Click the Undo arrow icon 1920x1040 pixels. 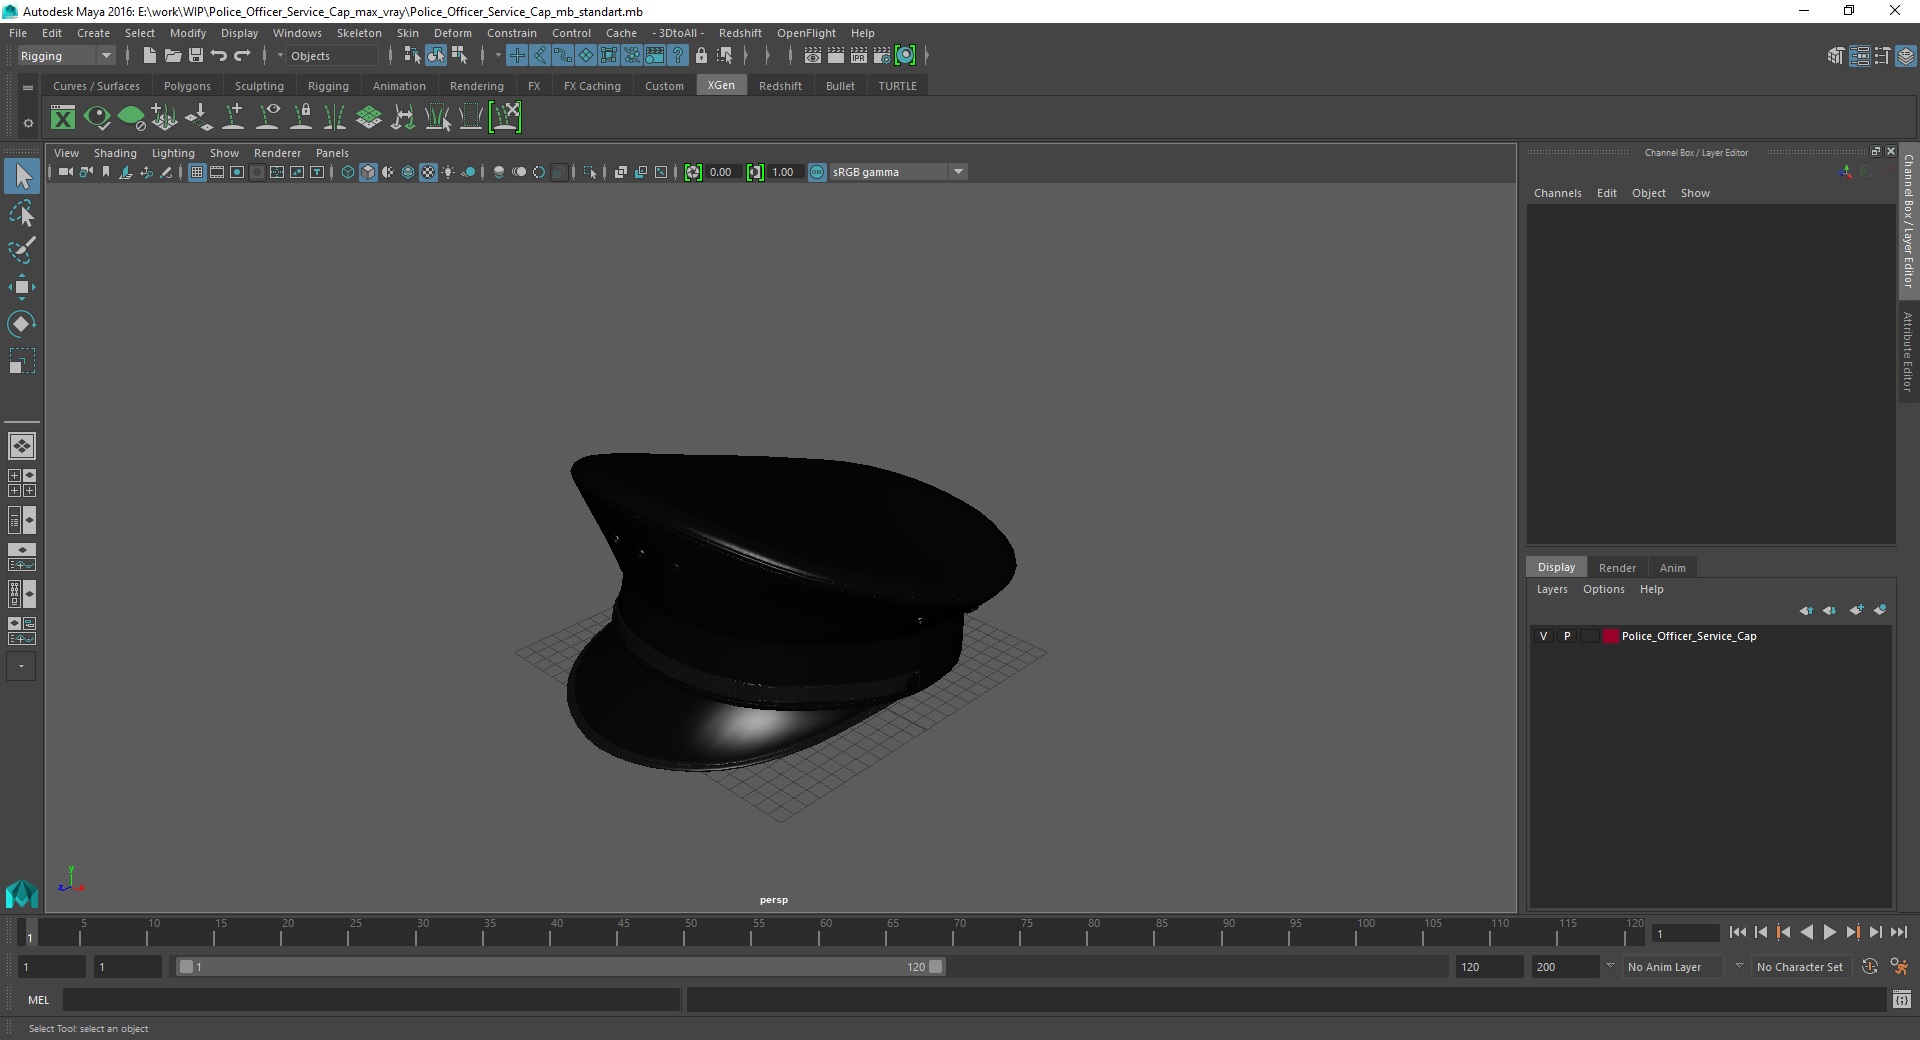click(x=219, y=56)
